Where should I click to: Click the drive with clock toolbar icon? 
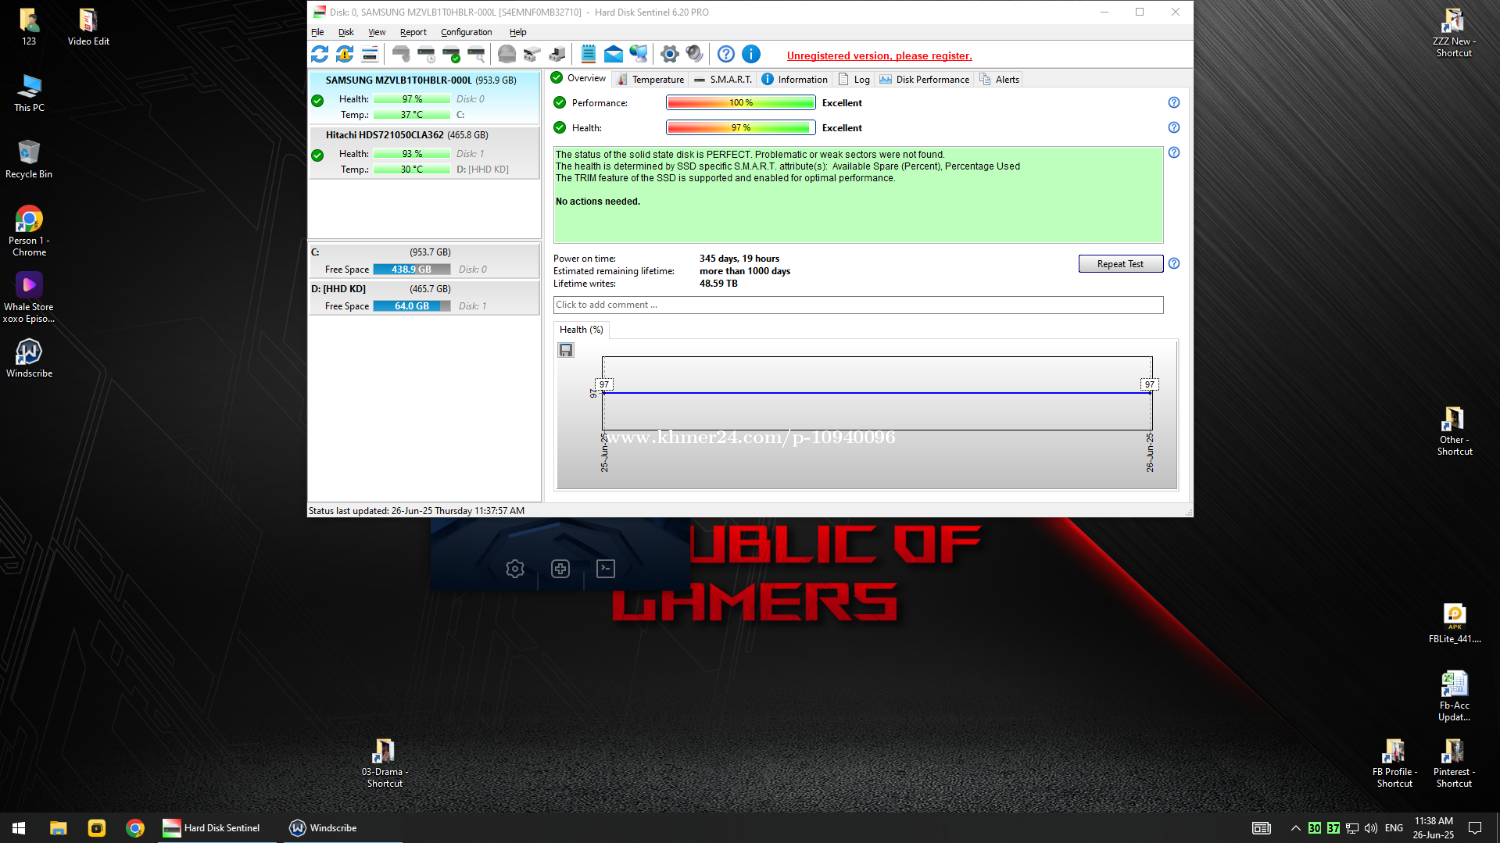pyautogui.click(x=427, y=54)
